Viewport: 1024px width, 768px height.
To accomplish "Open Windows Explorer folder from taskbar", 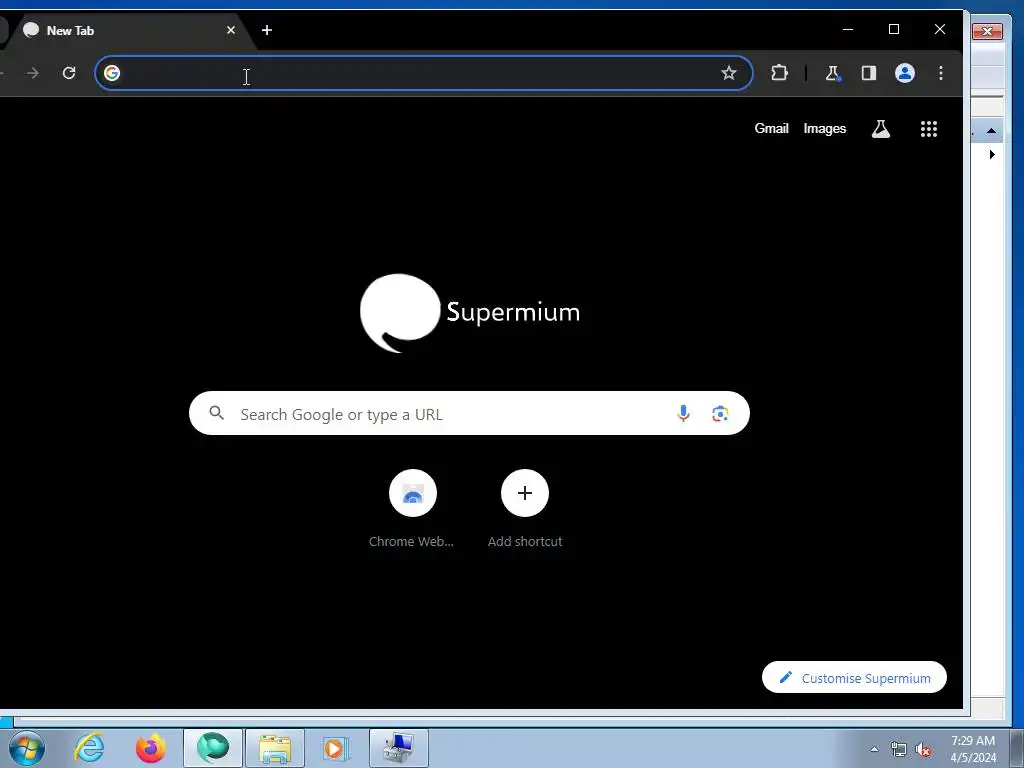I will [x=275, y=748].
